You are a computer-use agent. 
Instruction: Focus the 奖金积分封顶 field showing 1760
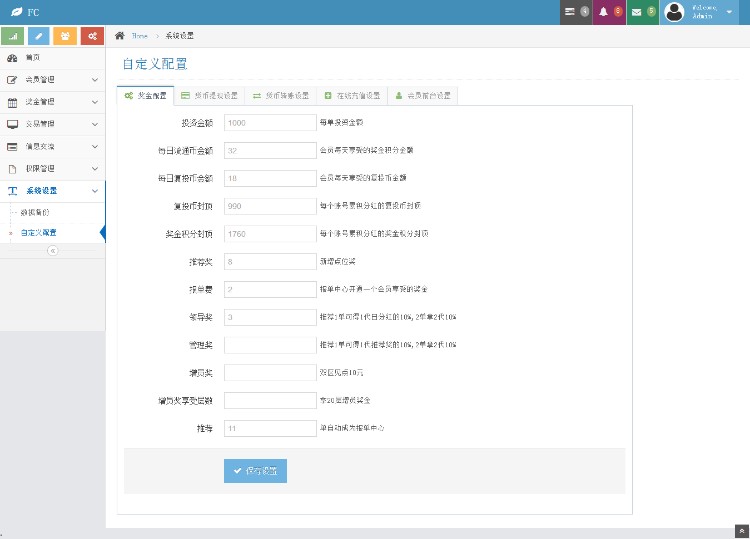270,234
